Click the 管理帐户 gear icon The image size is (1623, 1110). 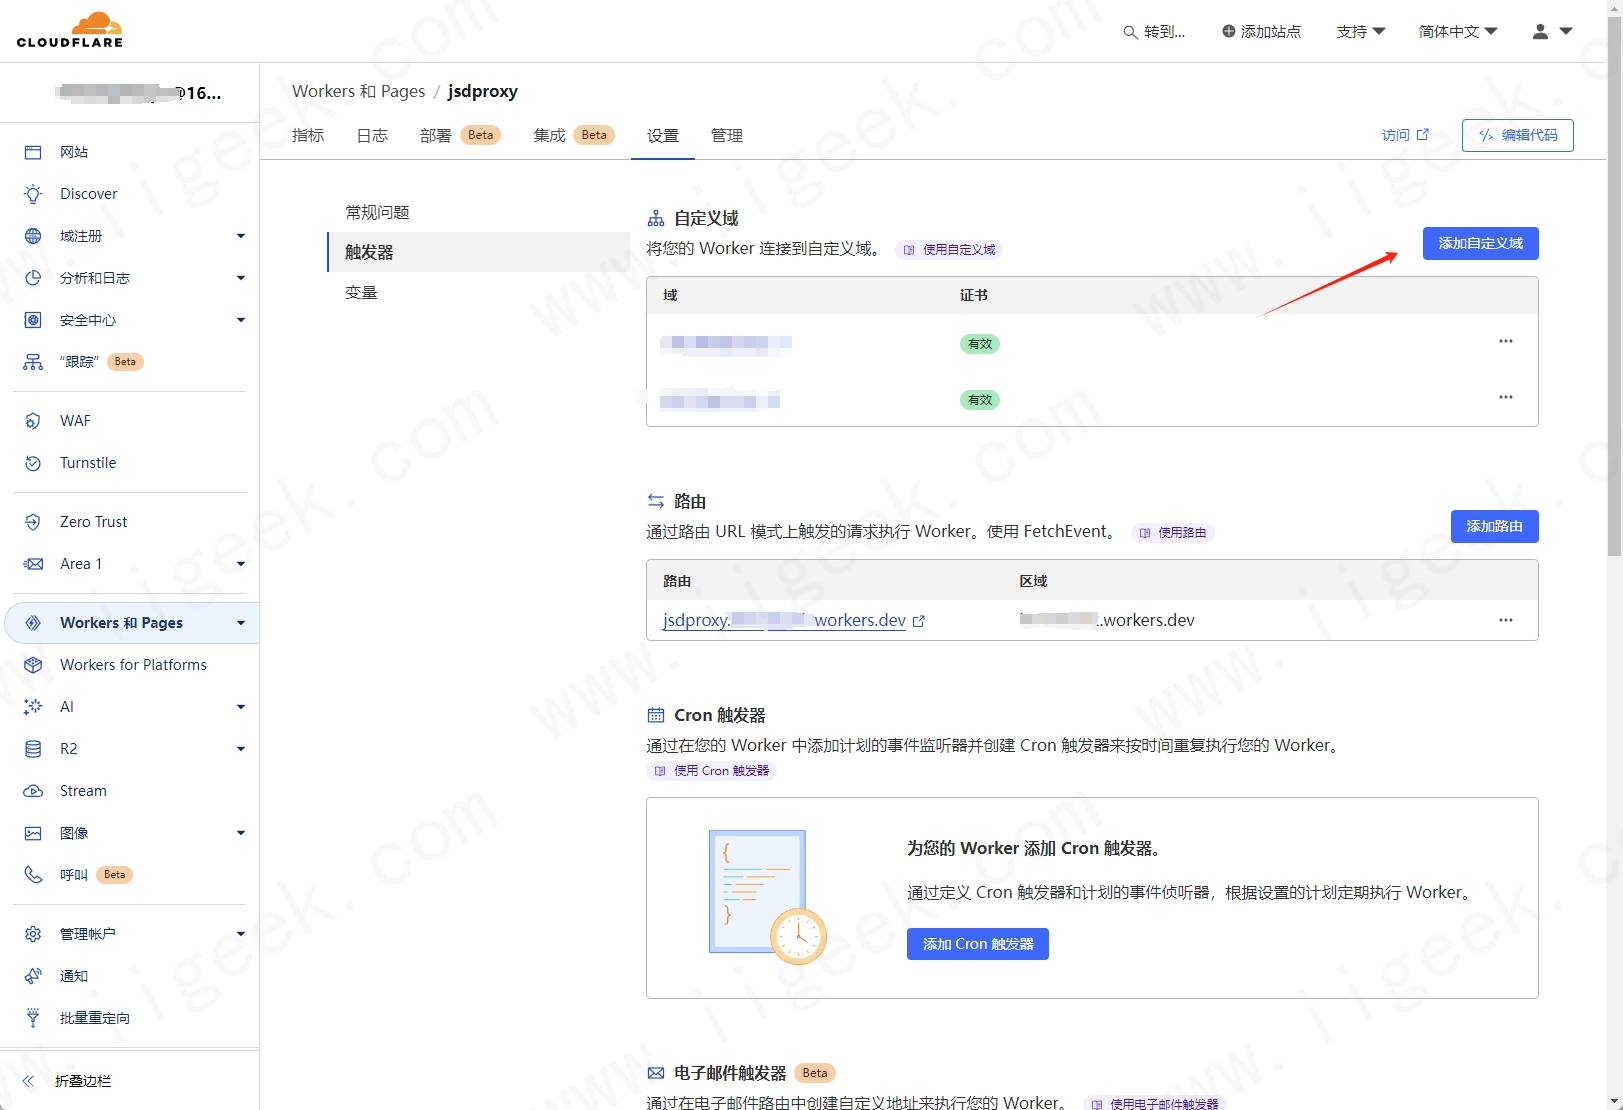(x=33, y=934)
